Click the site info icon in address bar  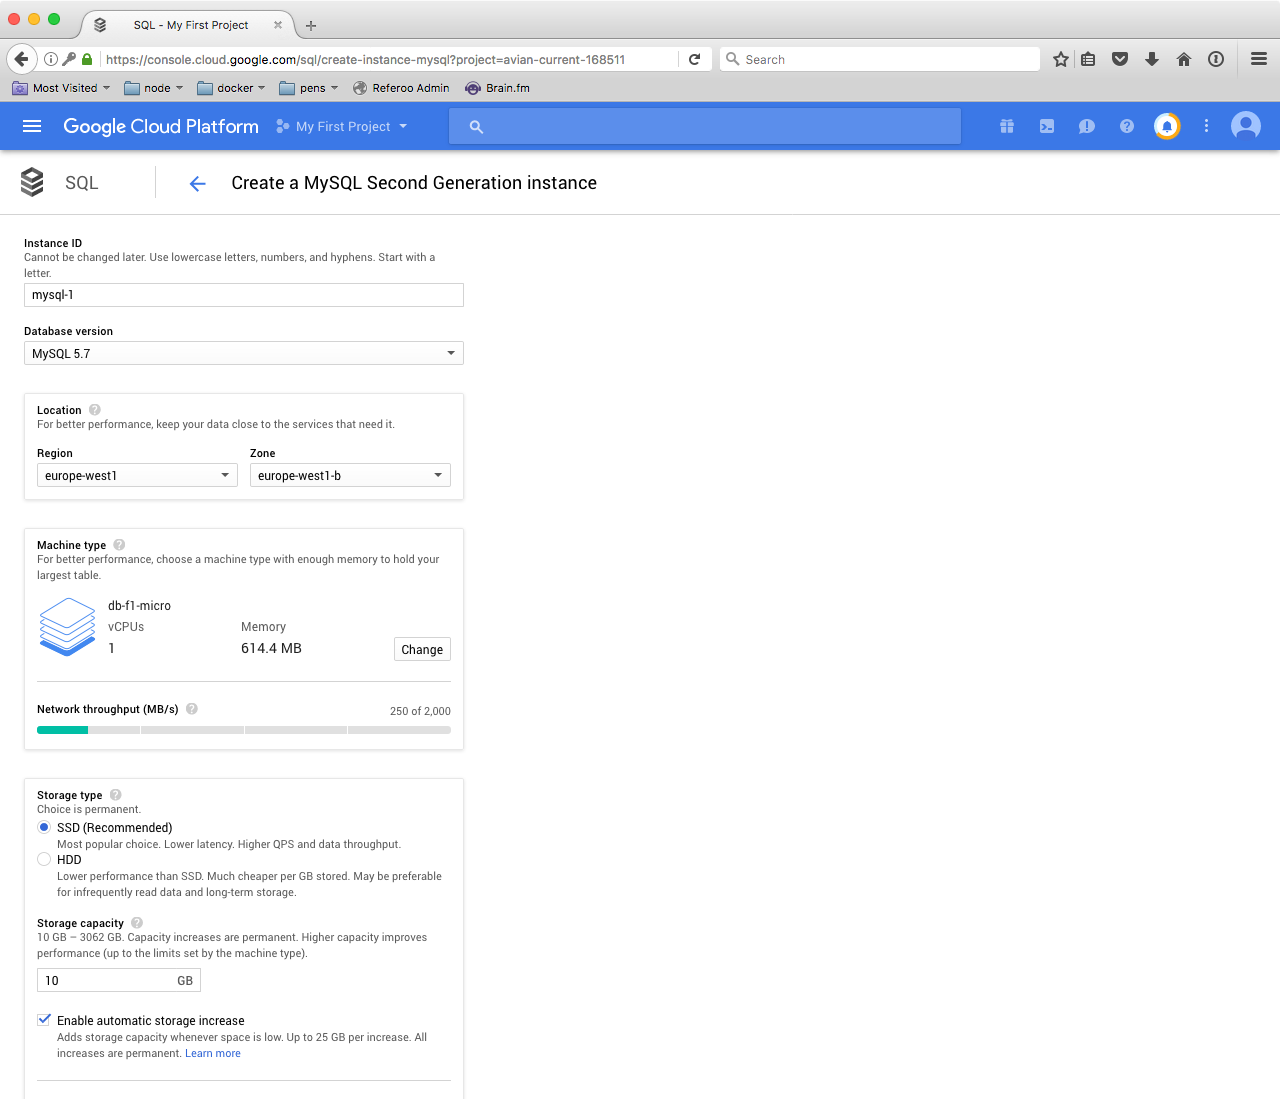tap(51, 59)
